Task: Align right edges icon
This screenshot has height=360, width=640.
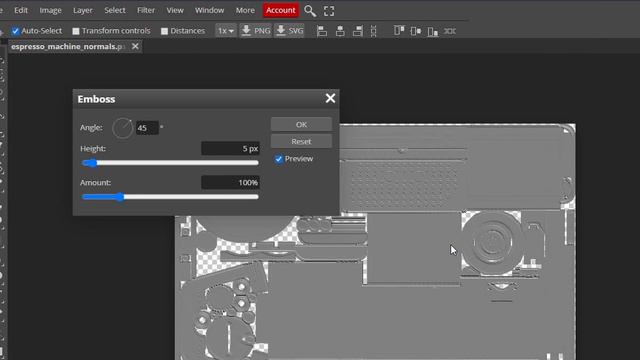Action: coord(358,31)
